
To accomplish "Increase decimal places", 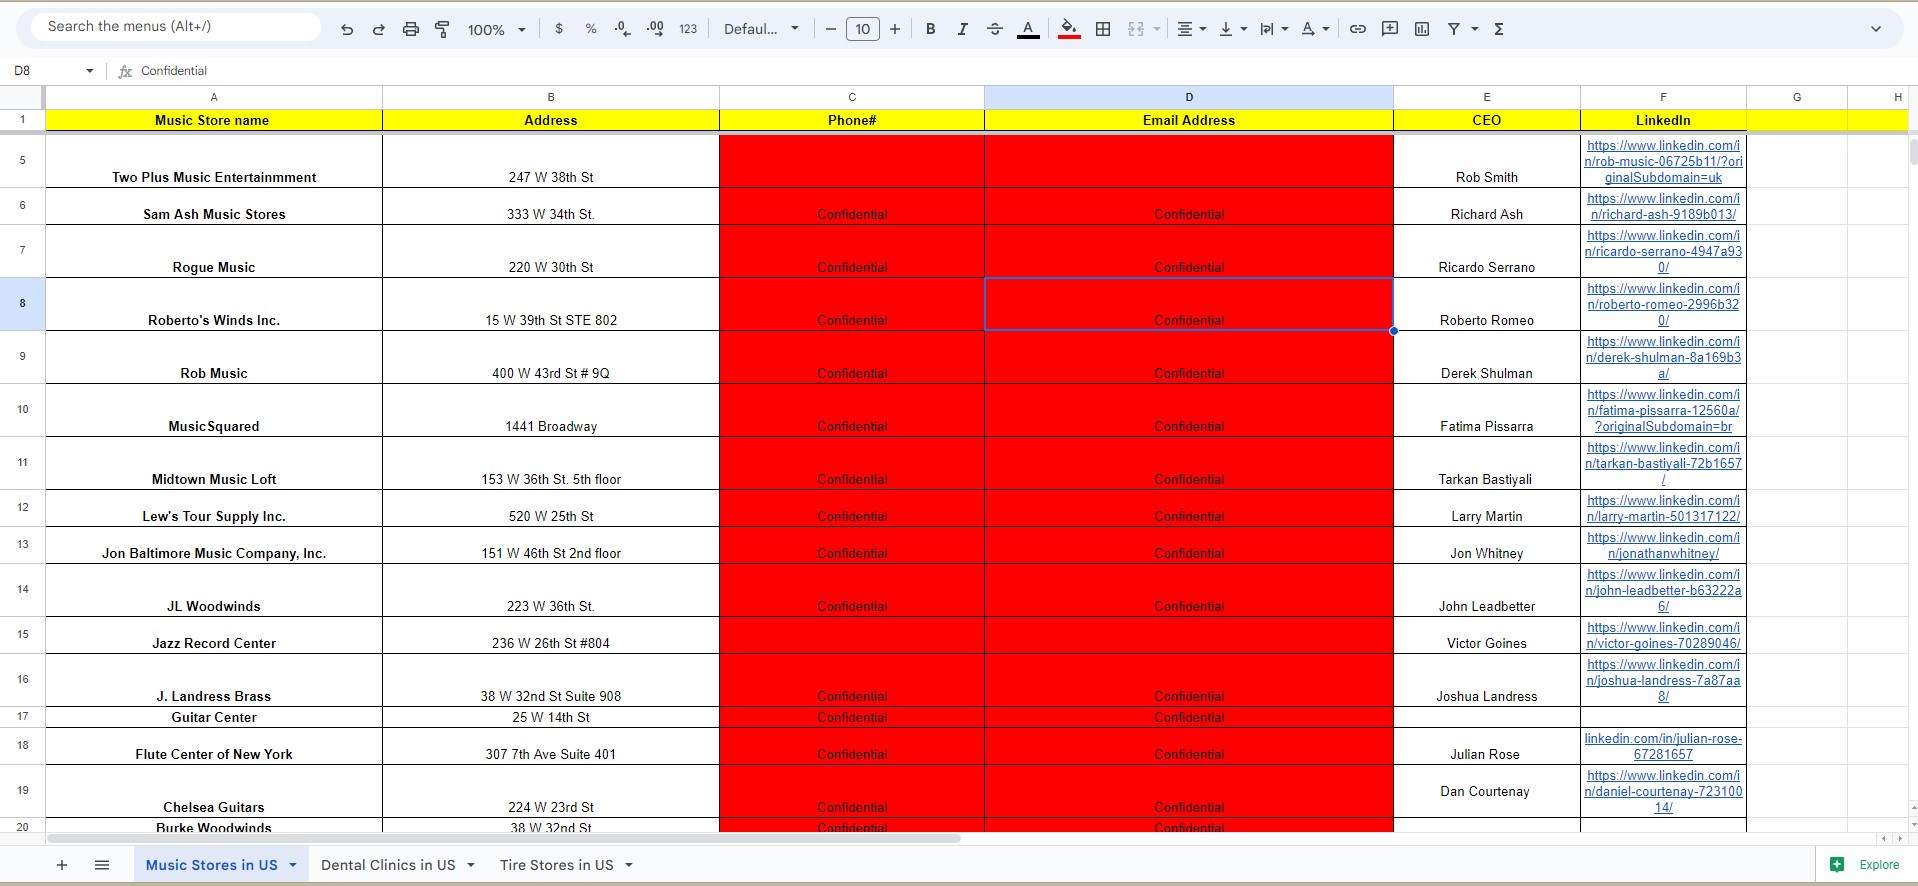I will pos(655,29).
